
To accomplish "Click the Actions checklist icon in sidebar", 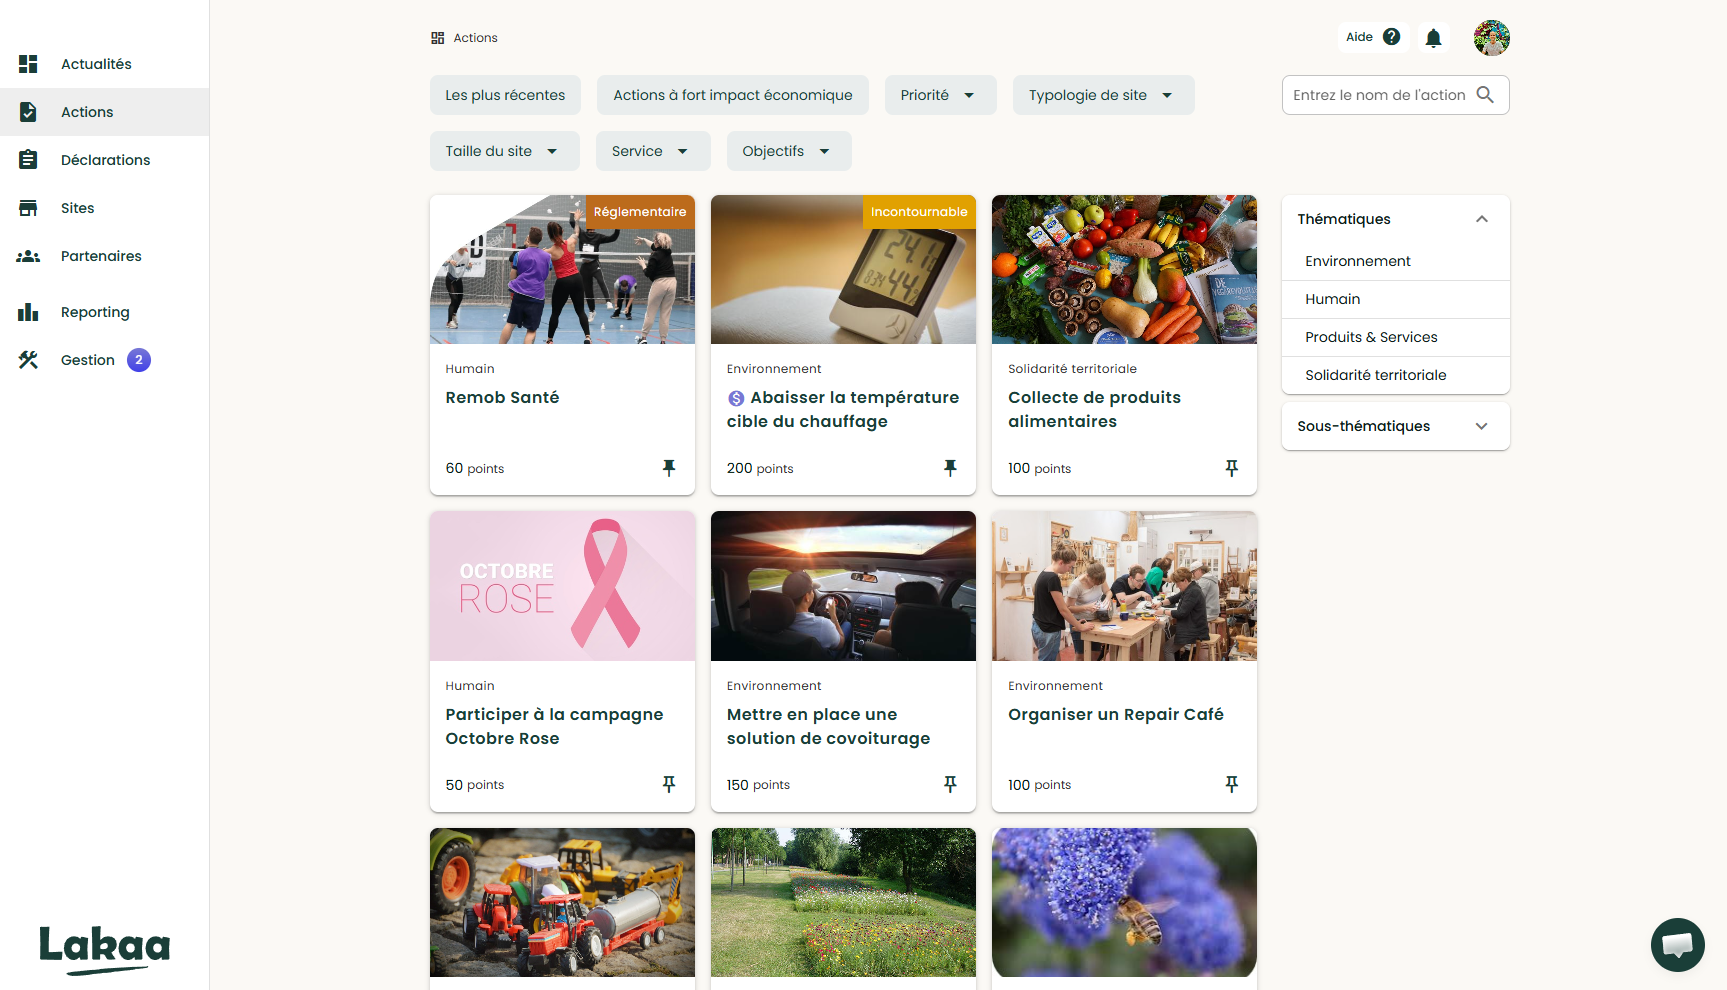I will tap(28, 112).
